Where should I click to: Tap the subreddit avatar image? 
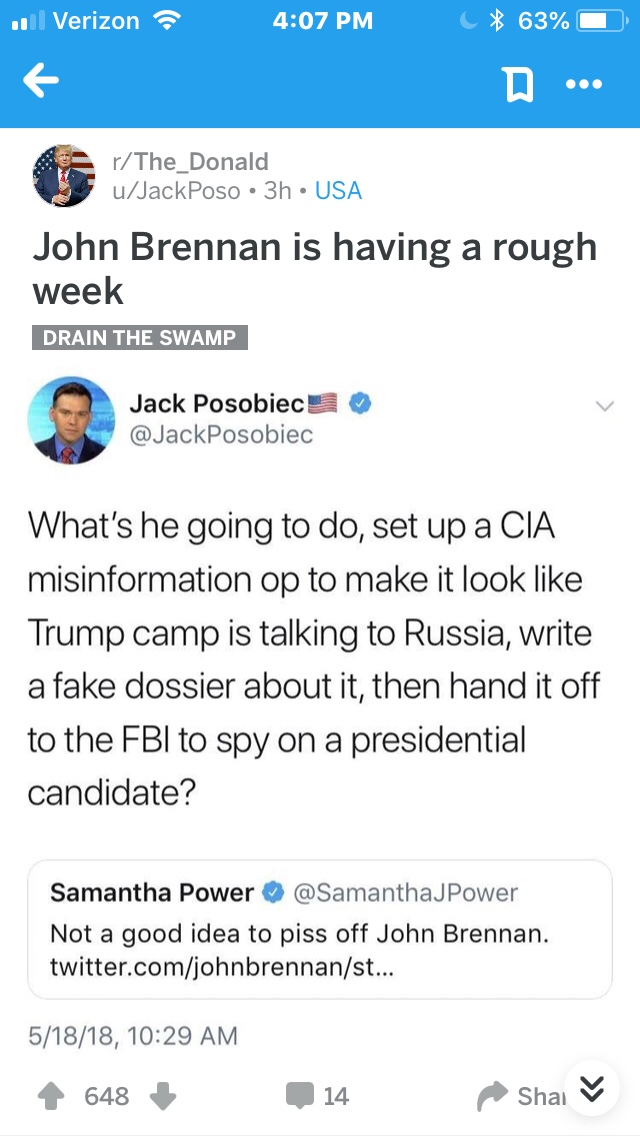tap(64, 175)
